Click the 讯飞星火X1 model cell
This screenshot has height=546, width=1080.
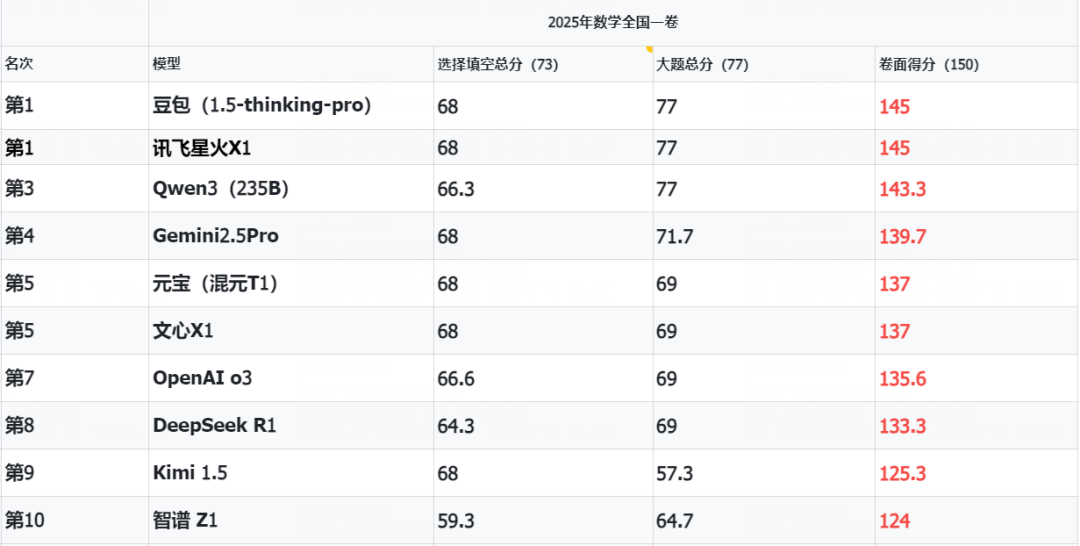coord(291,147)
